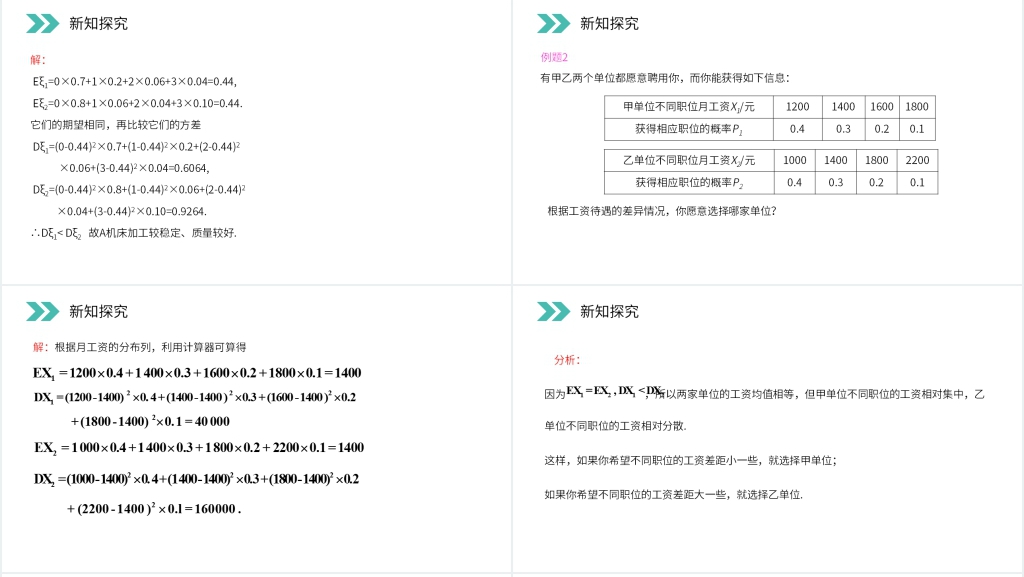The width and height of the screenshot is (1024, 577).
Task: Click the 1200 cell in the 甲 salary table
Action: click(797, 107)
